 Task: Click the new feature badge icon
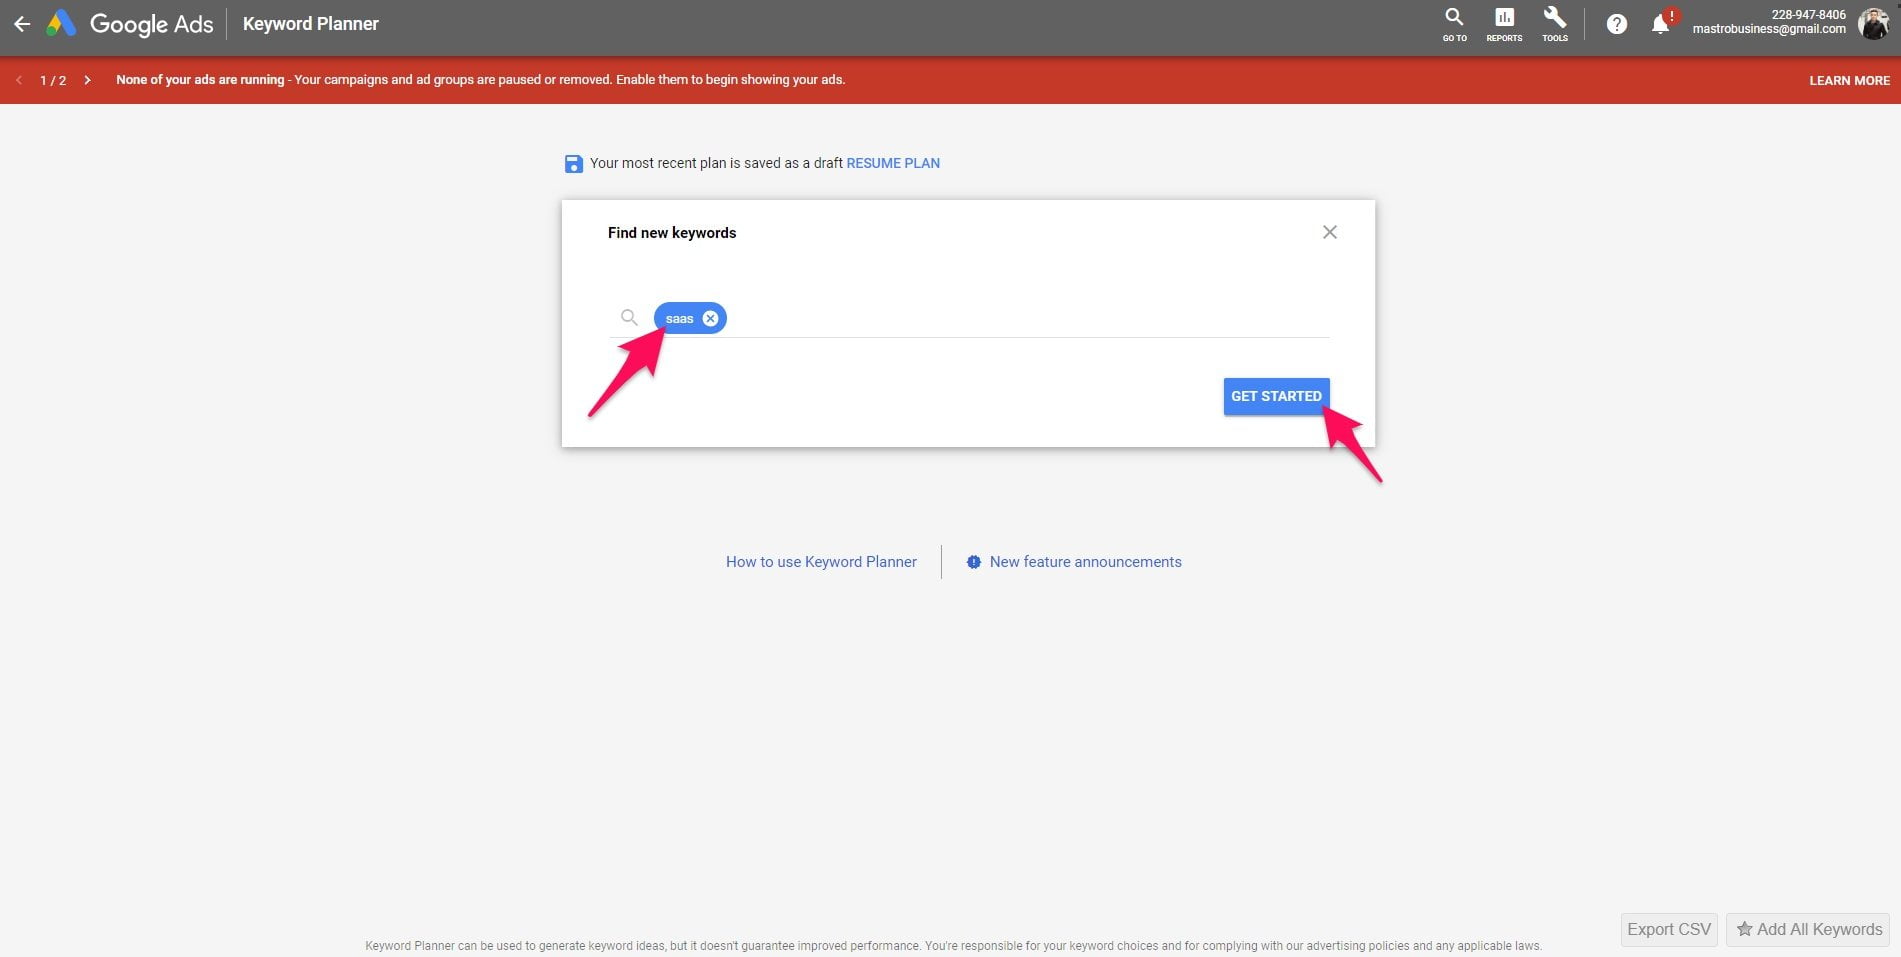974,562
